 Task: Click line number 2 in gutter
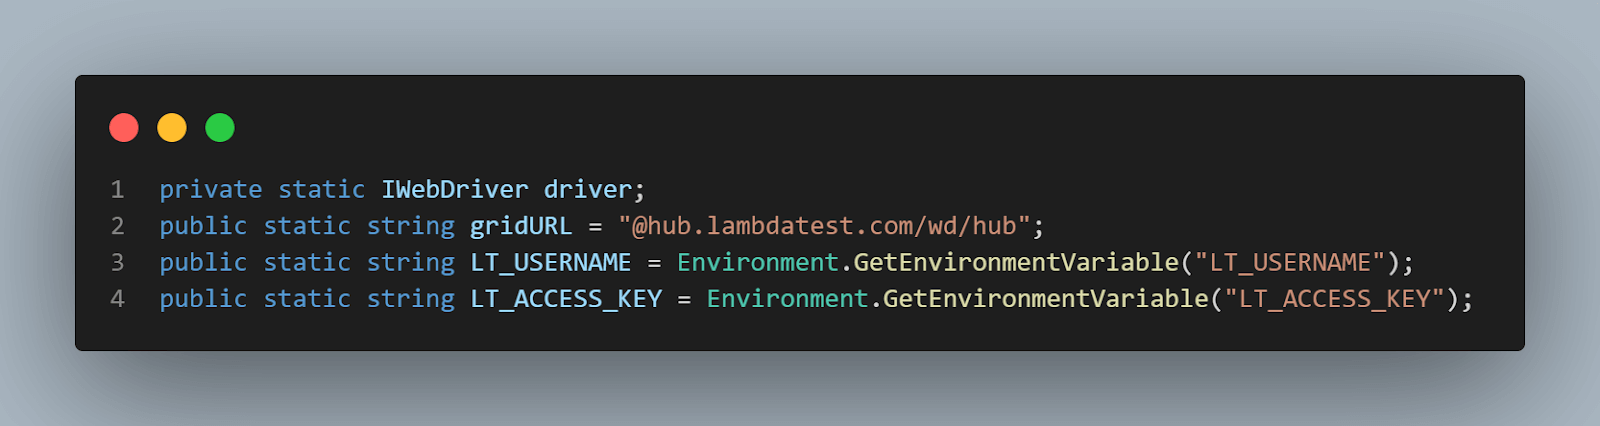pyautogui.click(x=118, y=226)
